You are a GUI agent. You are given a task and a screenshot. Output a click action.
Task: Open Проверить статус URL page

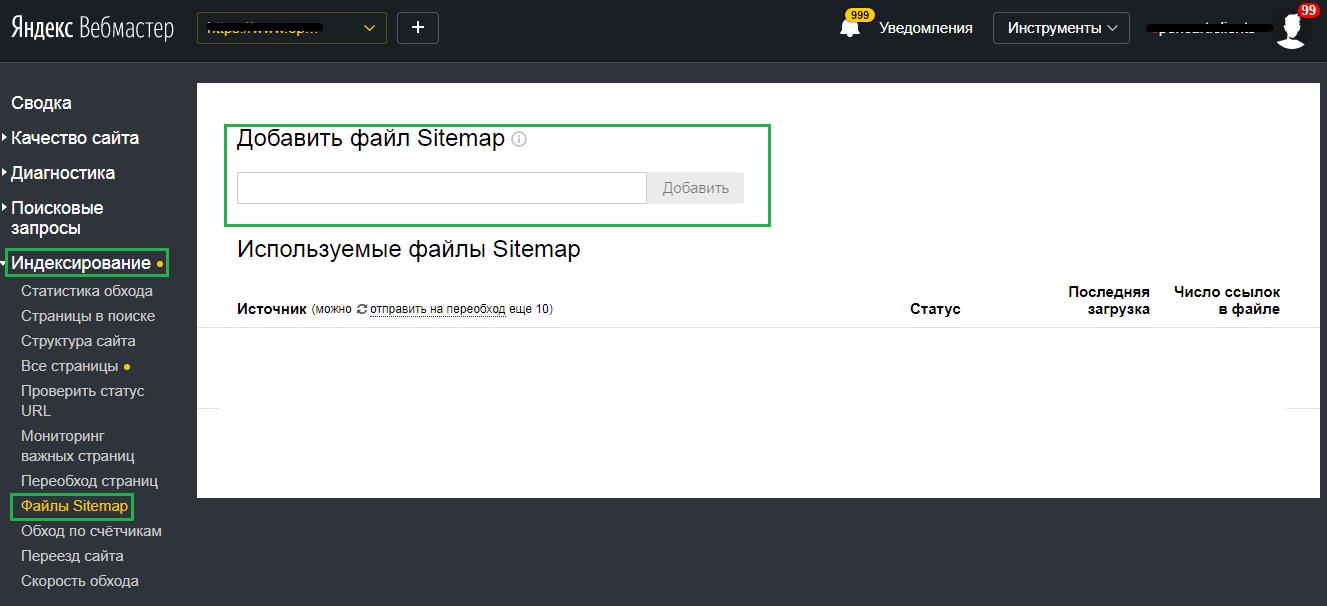click(x=83, y=401)
